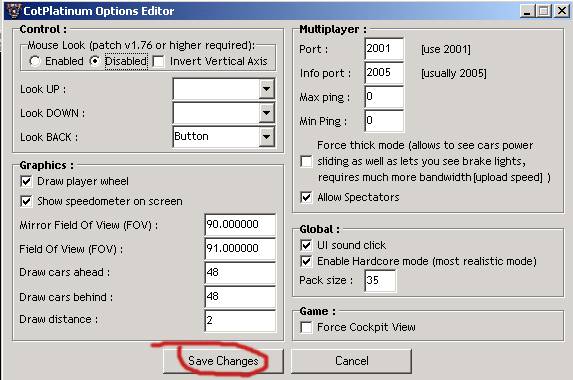Click the Info port field containing 2005
The height and width of the screenshot is (380, 573).
point(384,73)
